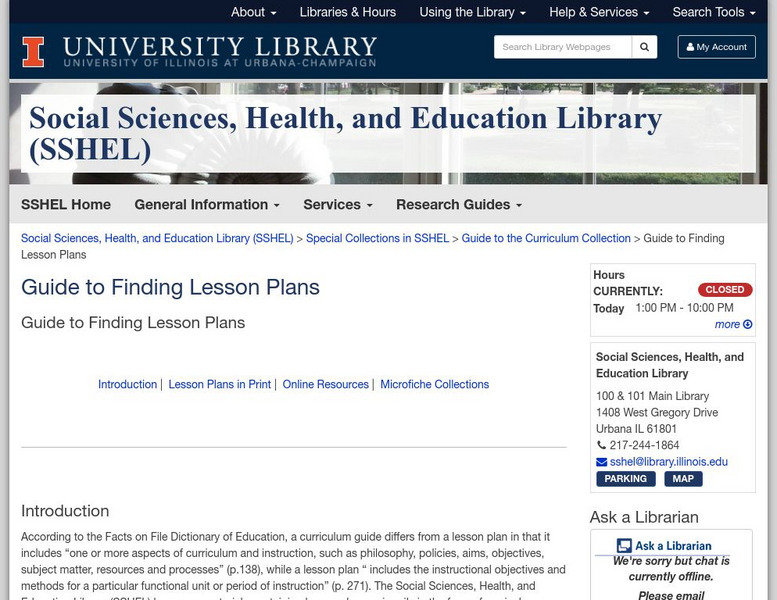The width and height of the screenshot is (777, 600).
Task: Open the Using the Library dropdown
Action: coord(472,12)
